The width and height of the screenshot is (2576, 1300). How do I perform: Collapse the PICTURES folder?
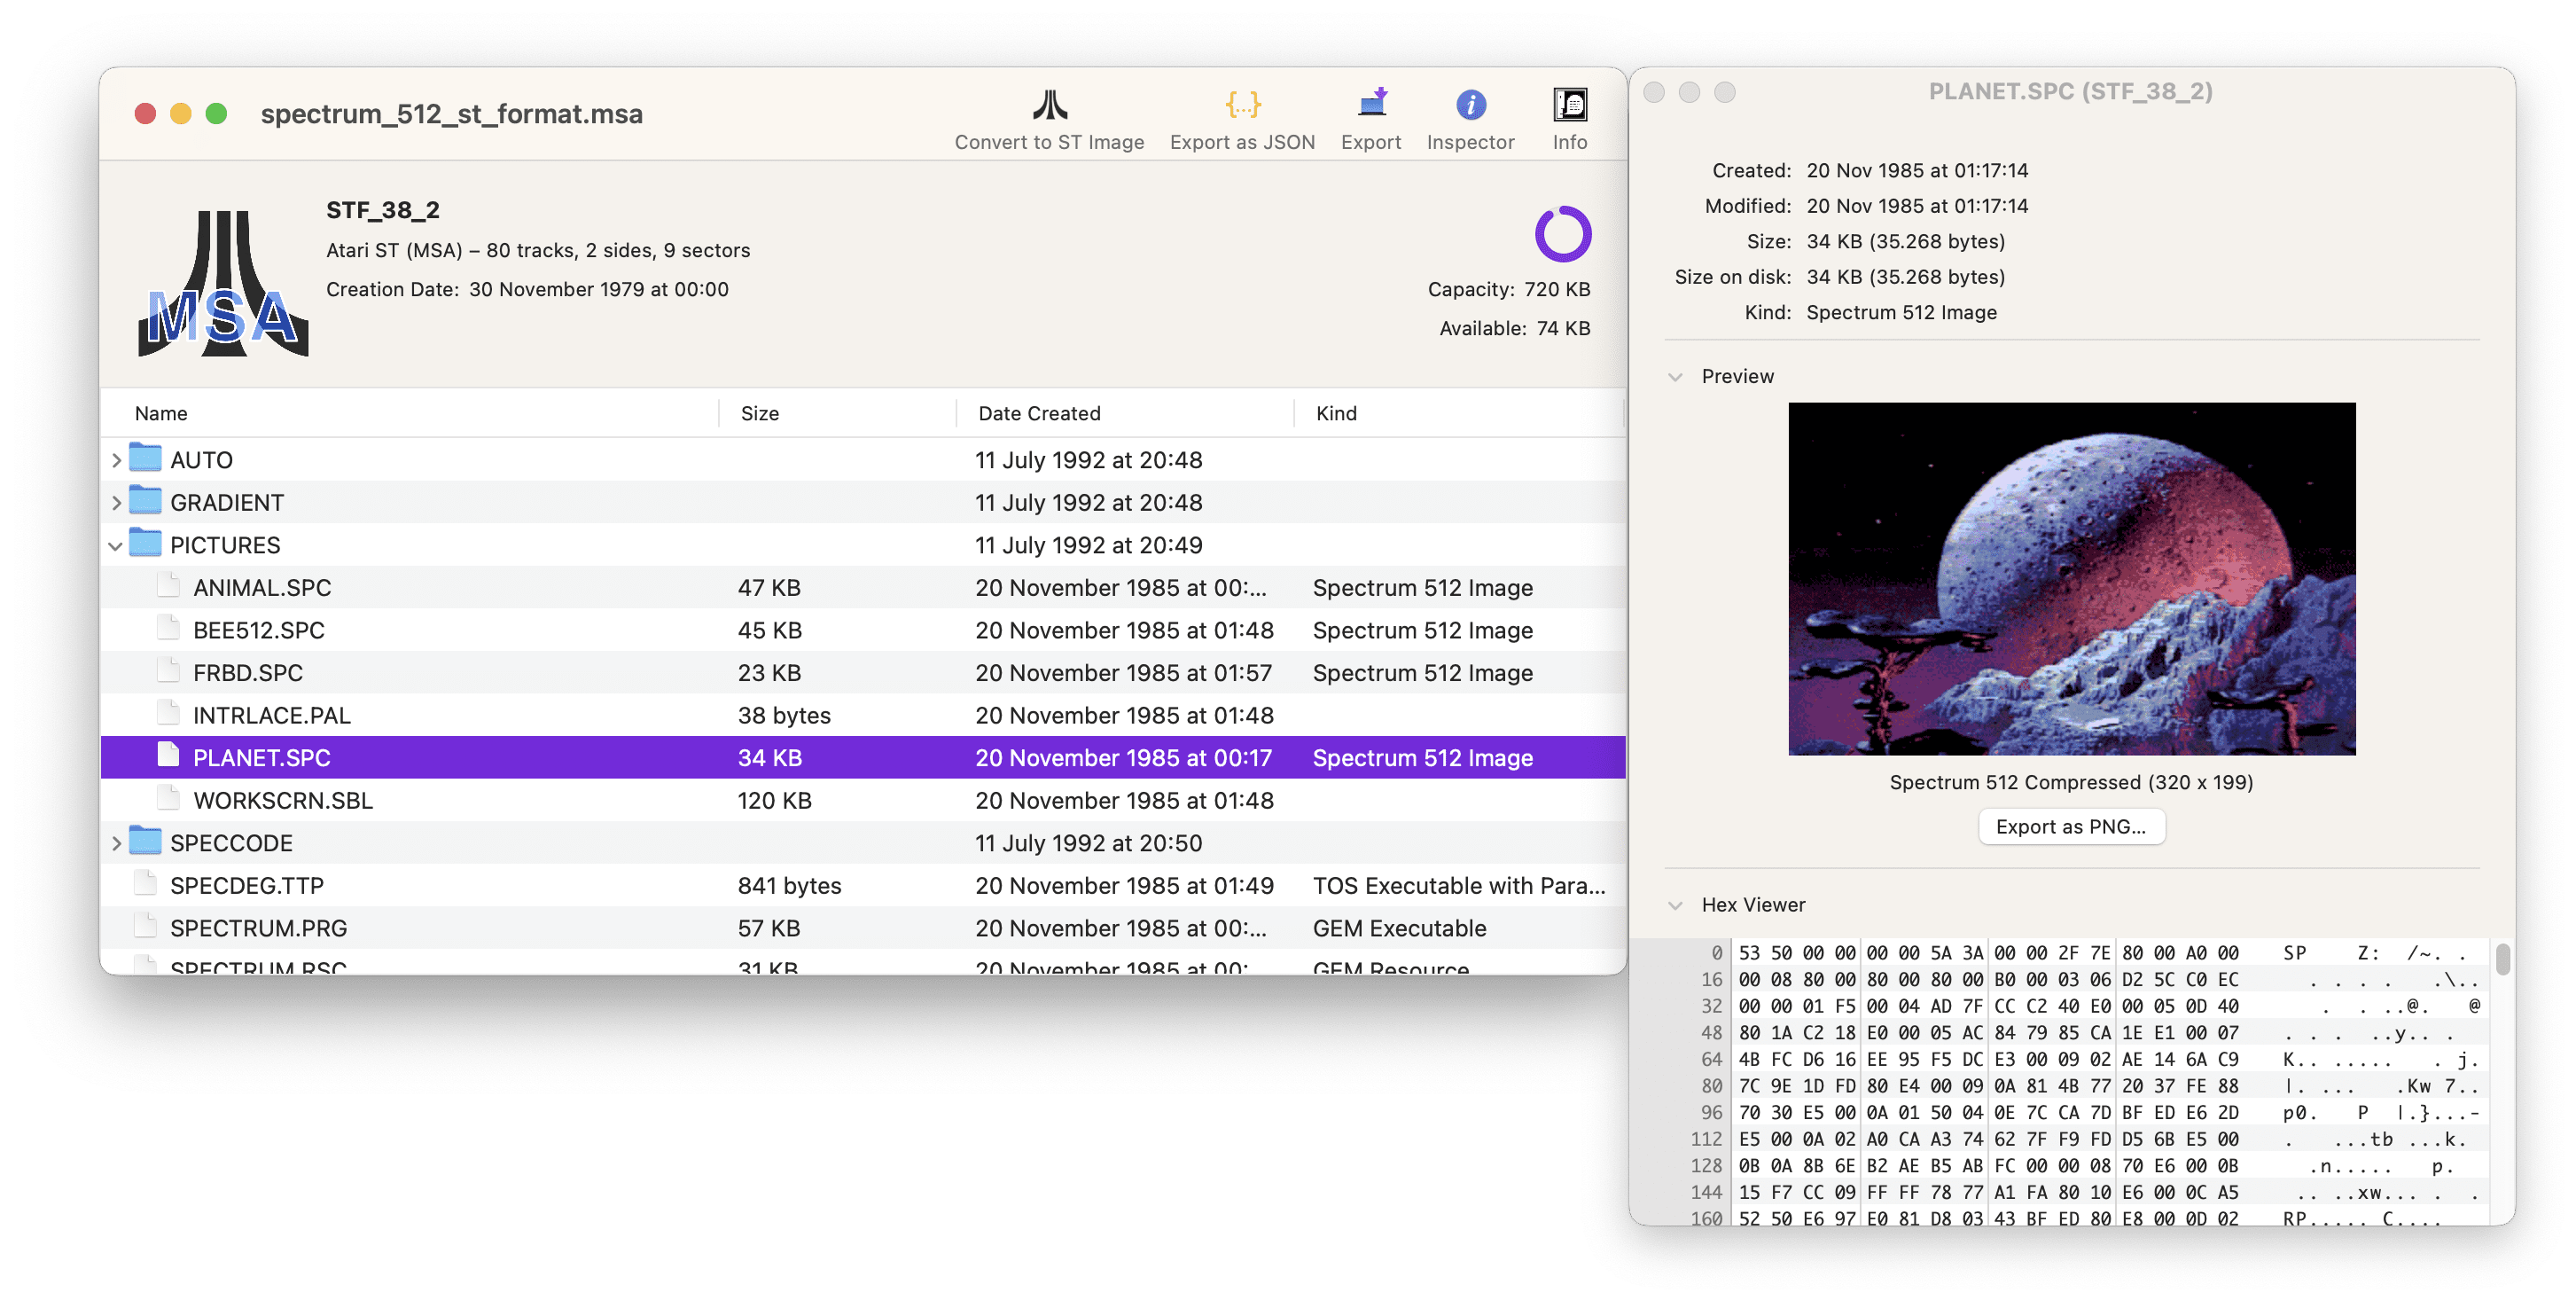[x=116, y=545]
